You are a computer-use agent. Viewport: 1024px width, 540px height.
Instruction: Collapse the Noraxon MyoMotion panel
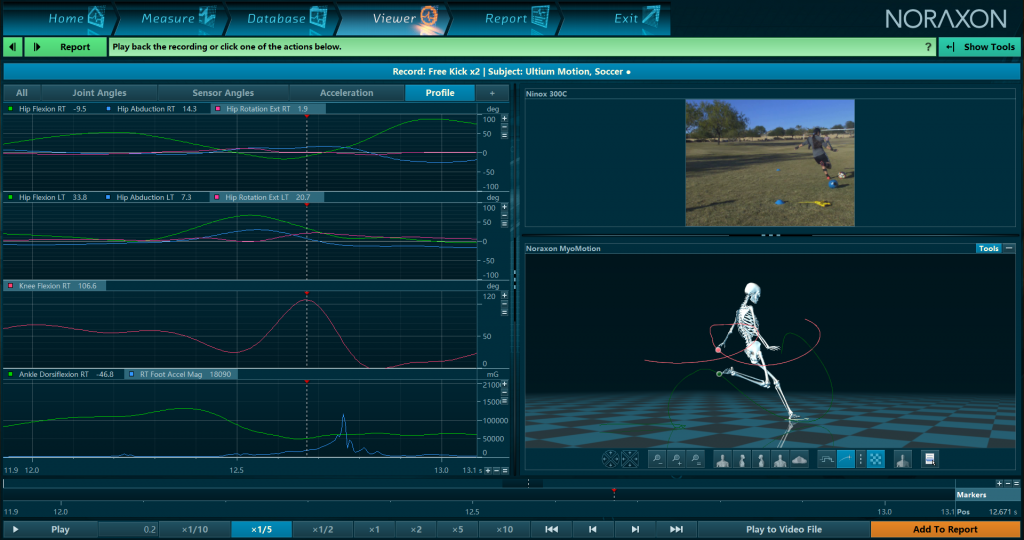(1009, 248)
